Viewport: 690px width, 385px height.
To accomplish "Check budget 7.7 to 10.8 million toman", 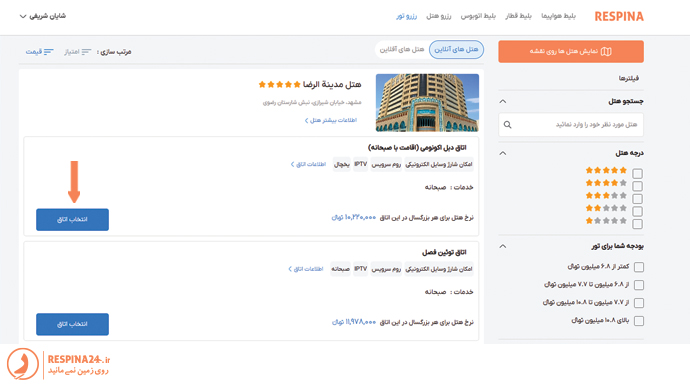I will tap(639, 303).
